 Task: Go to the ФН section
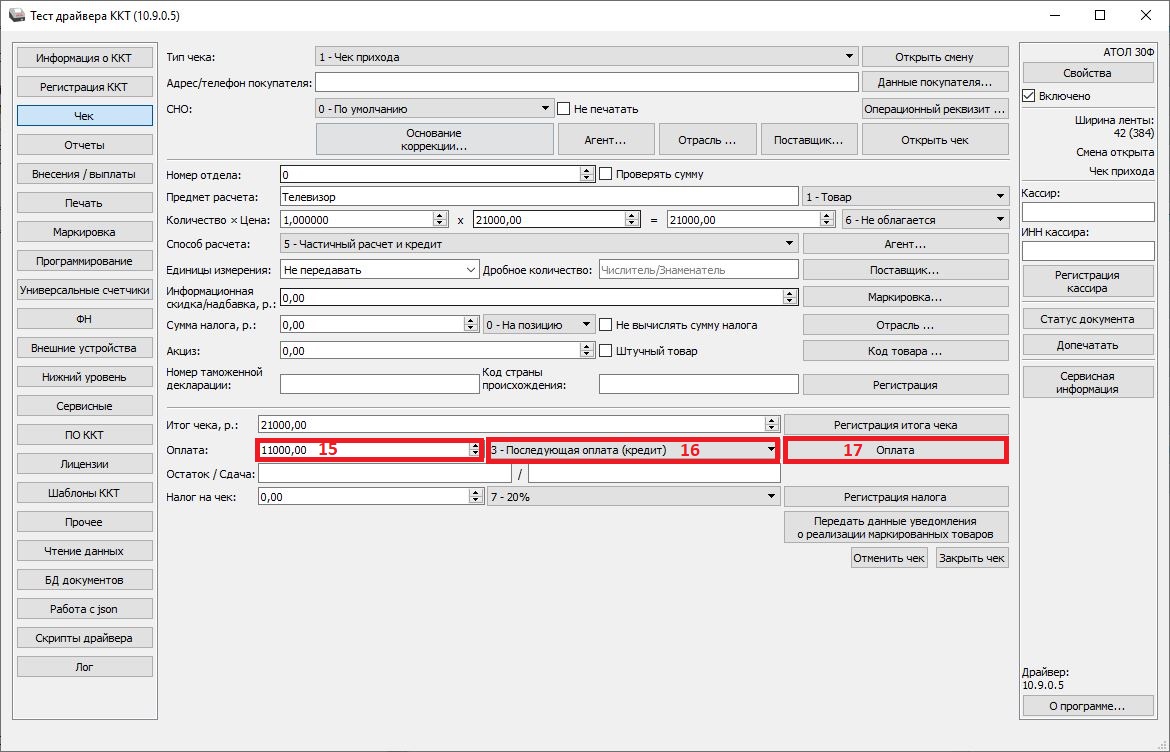84,319
